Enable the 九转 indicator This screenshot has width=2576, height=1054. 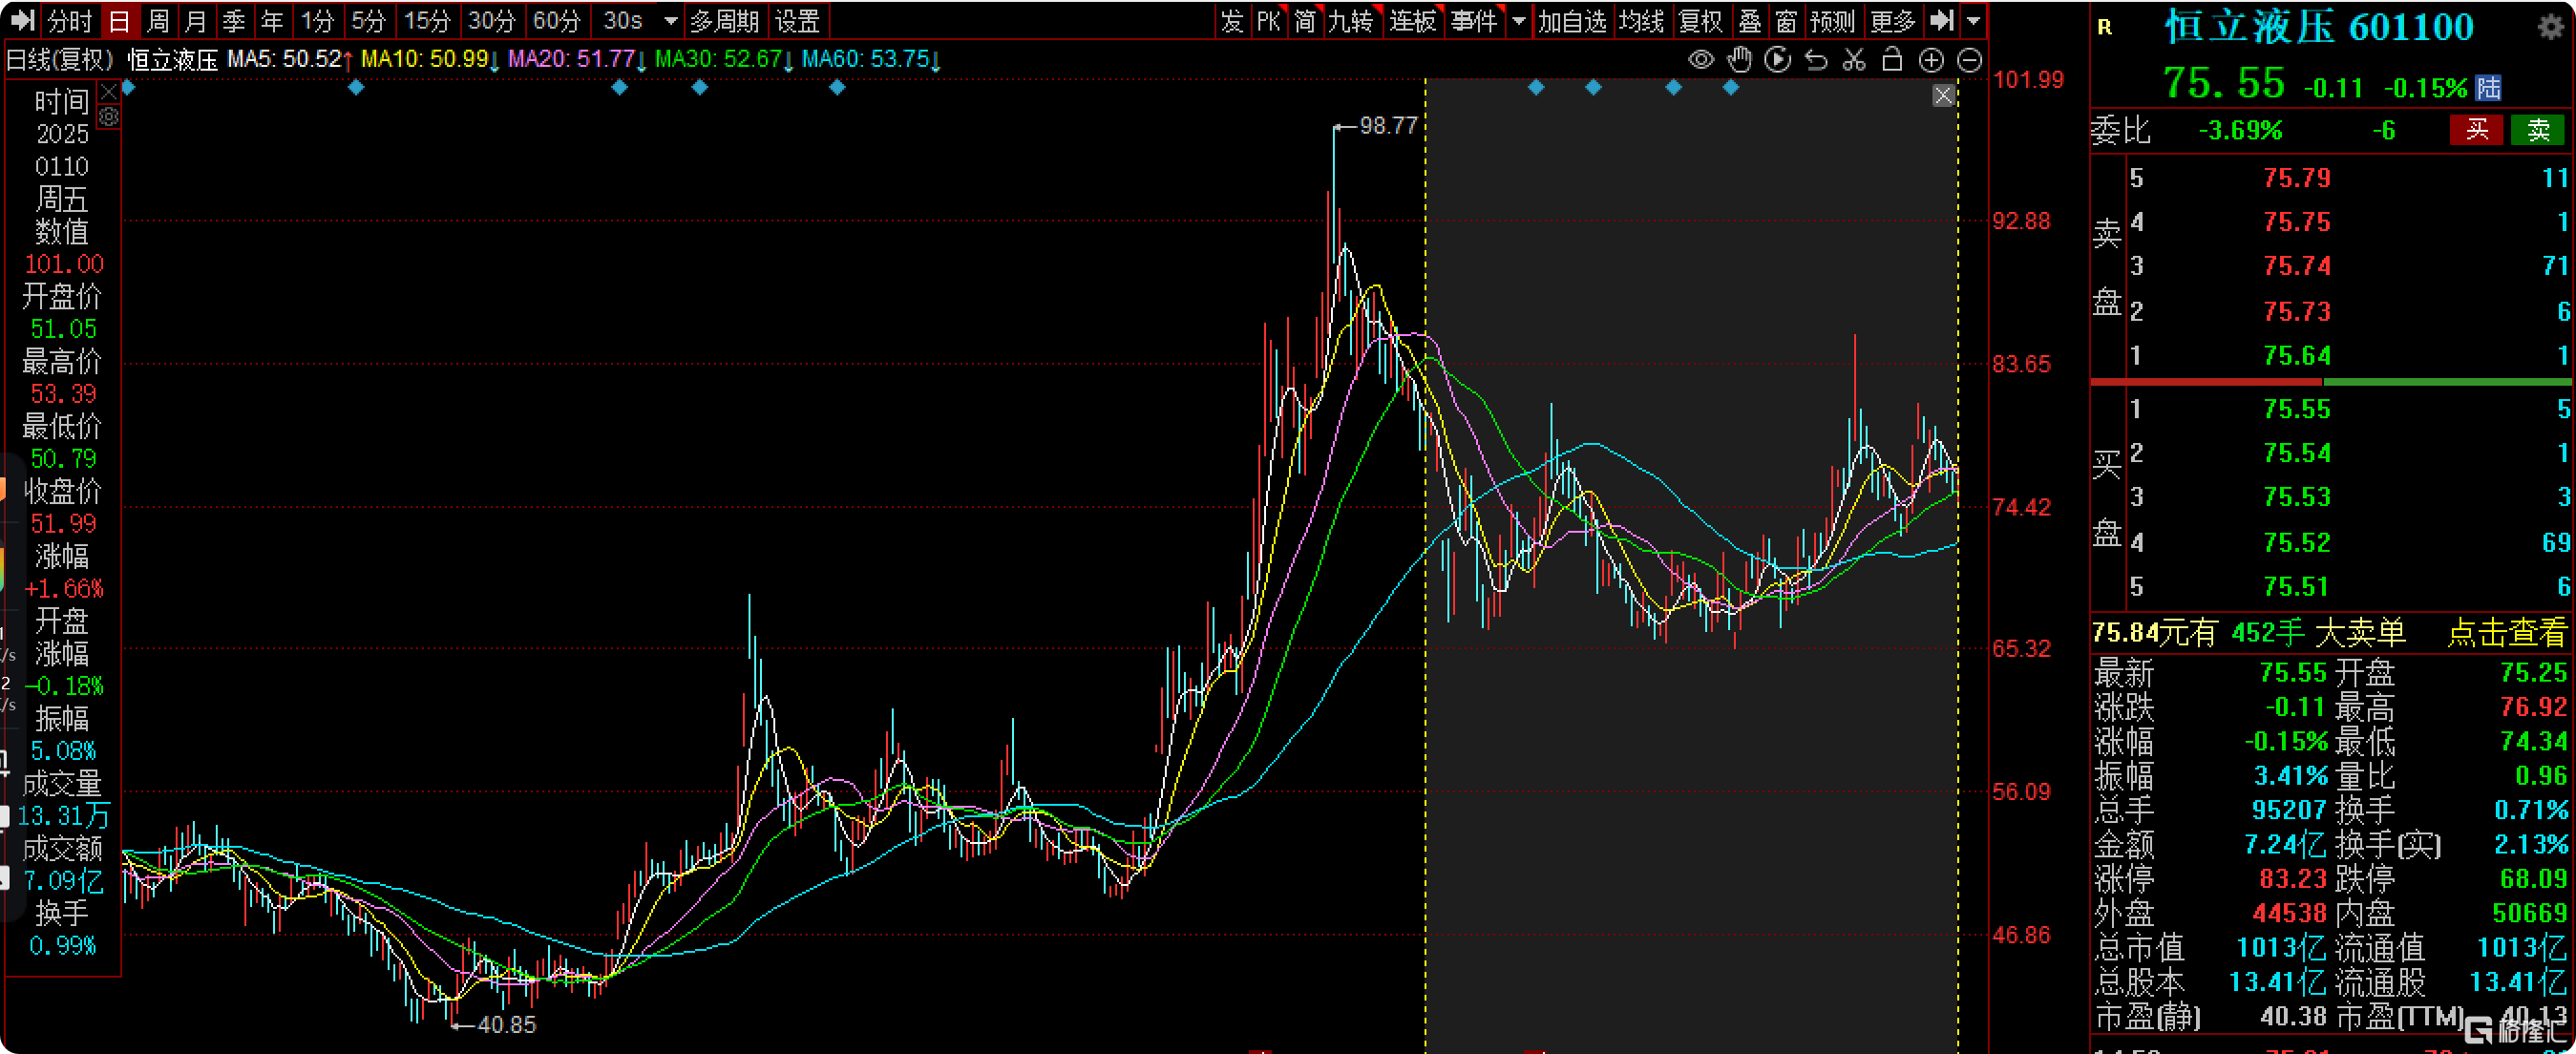point(1351,20)
